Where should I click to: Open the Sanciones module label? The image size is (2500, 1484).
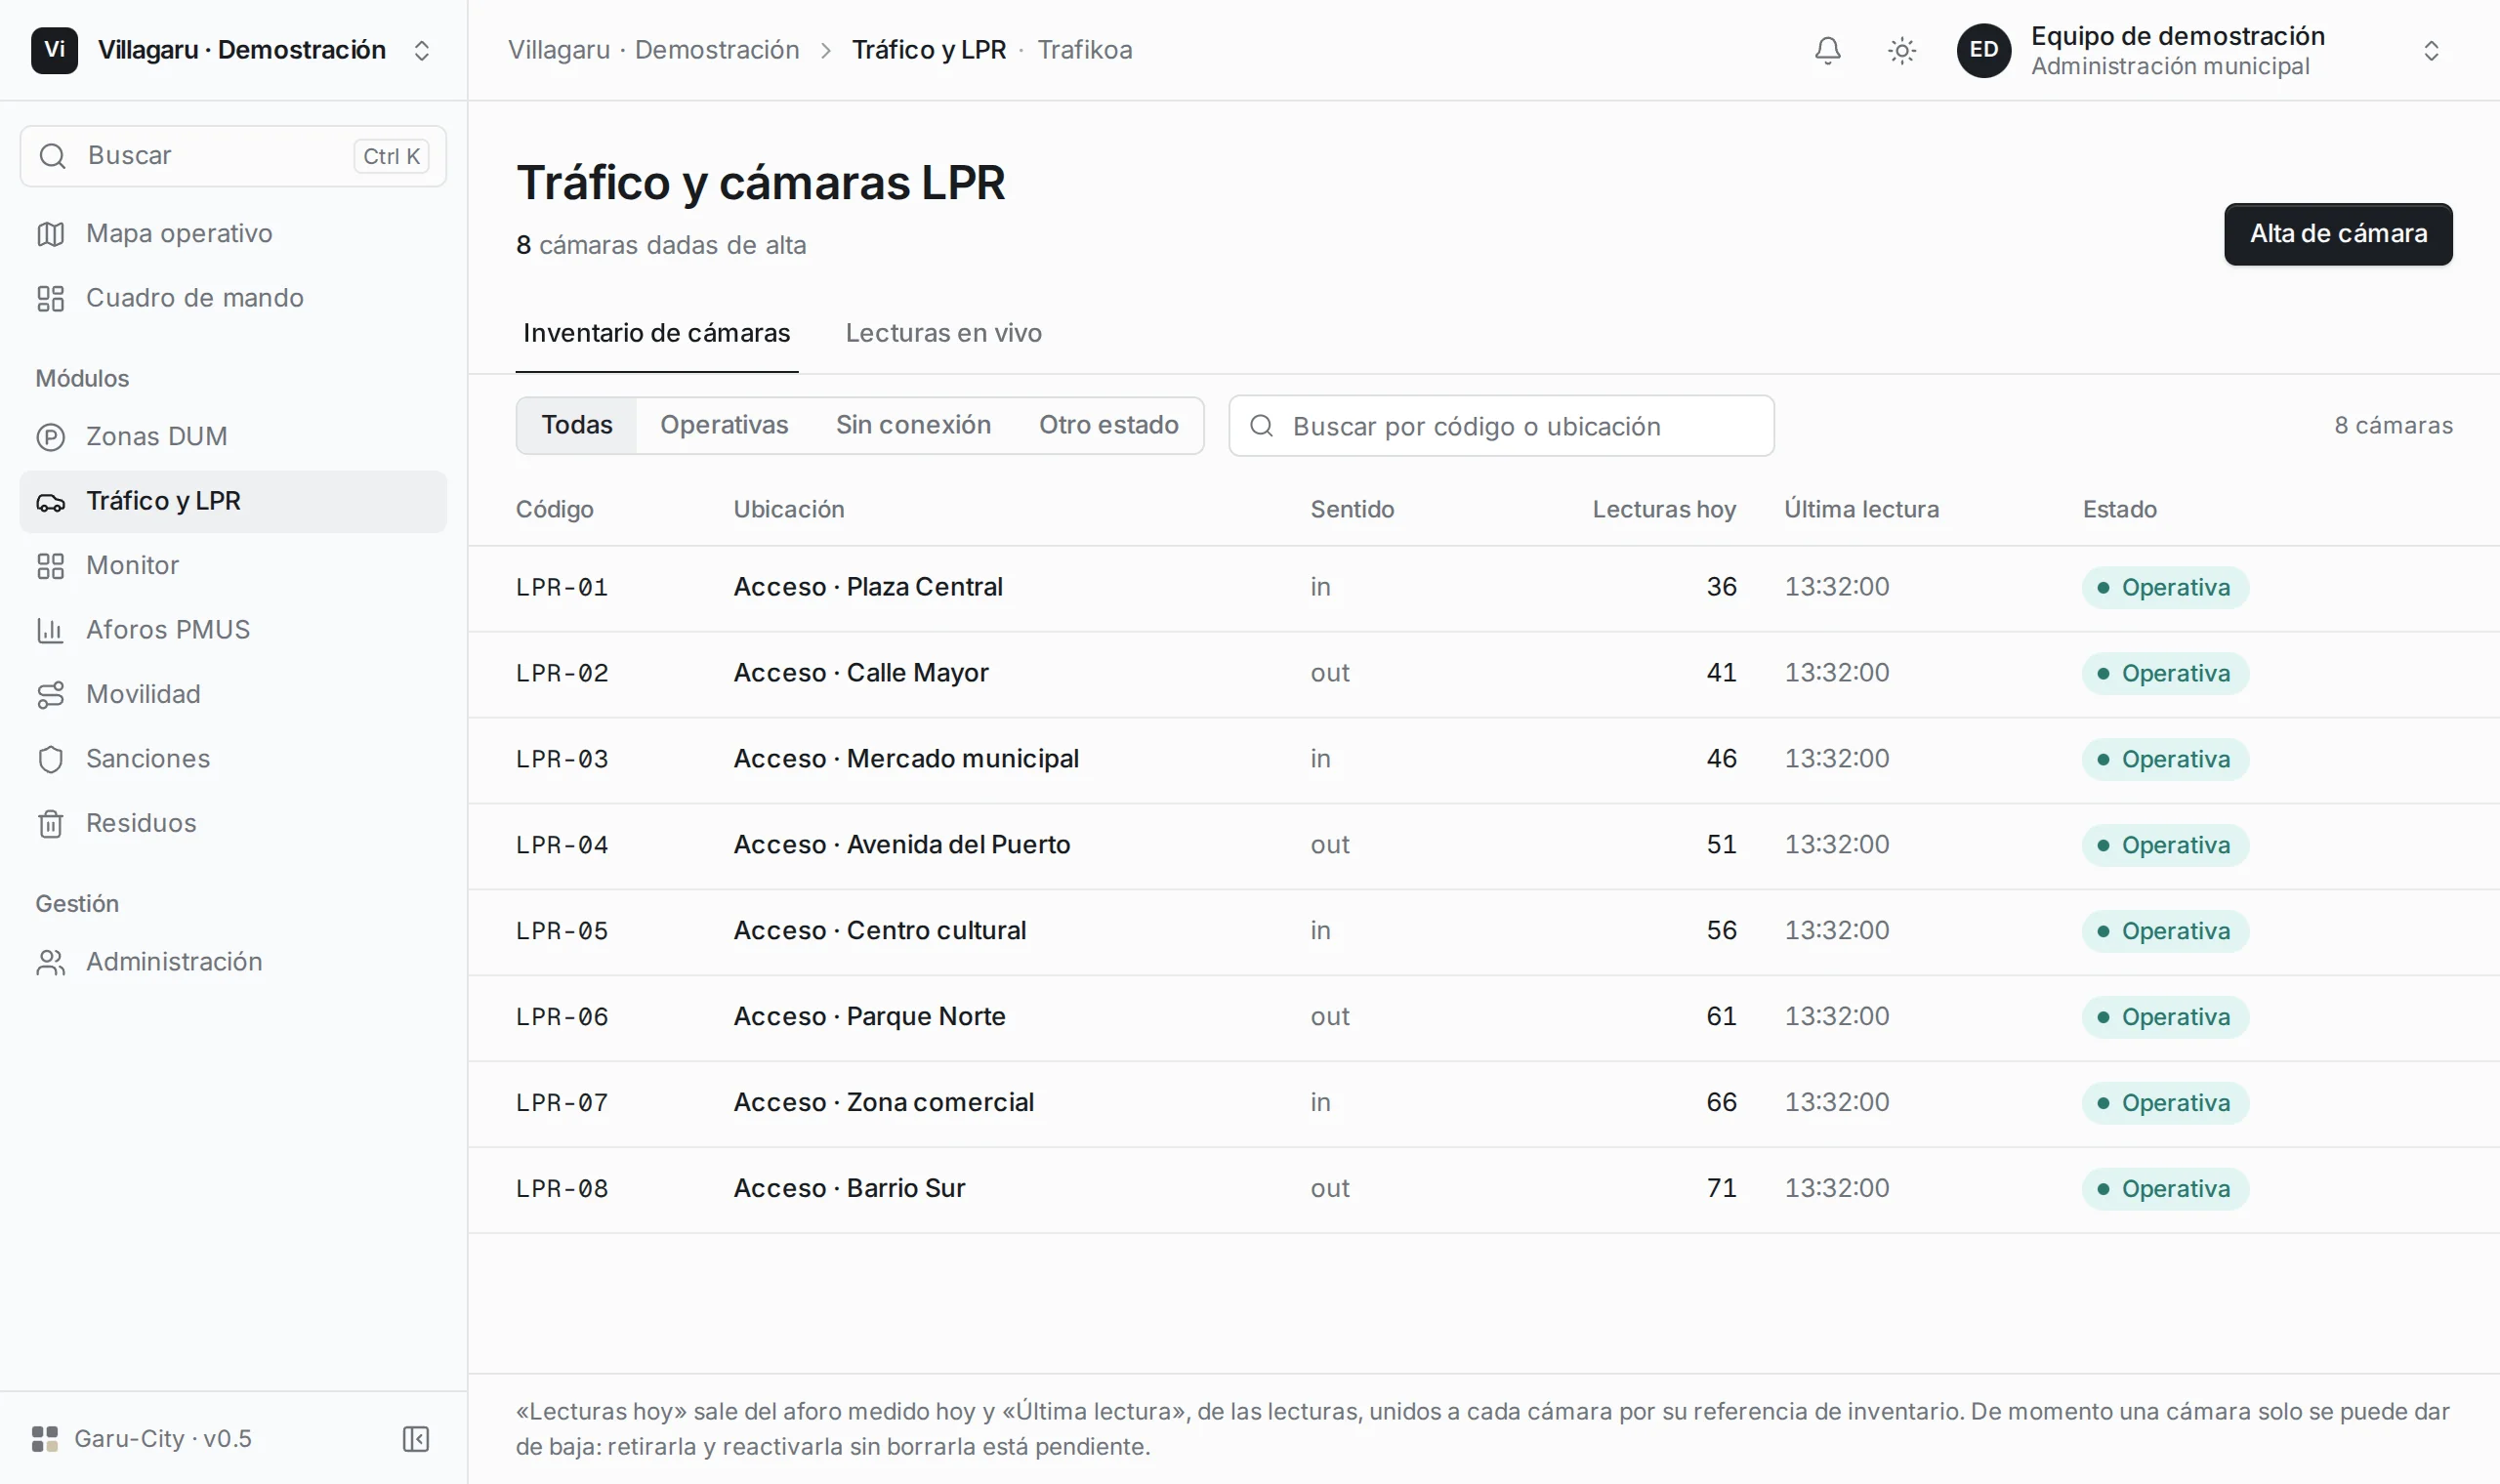pos(148,759)
